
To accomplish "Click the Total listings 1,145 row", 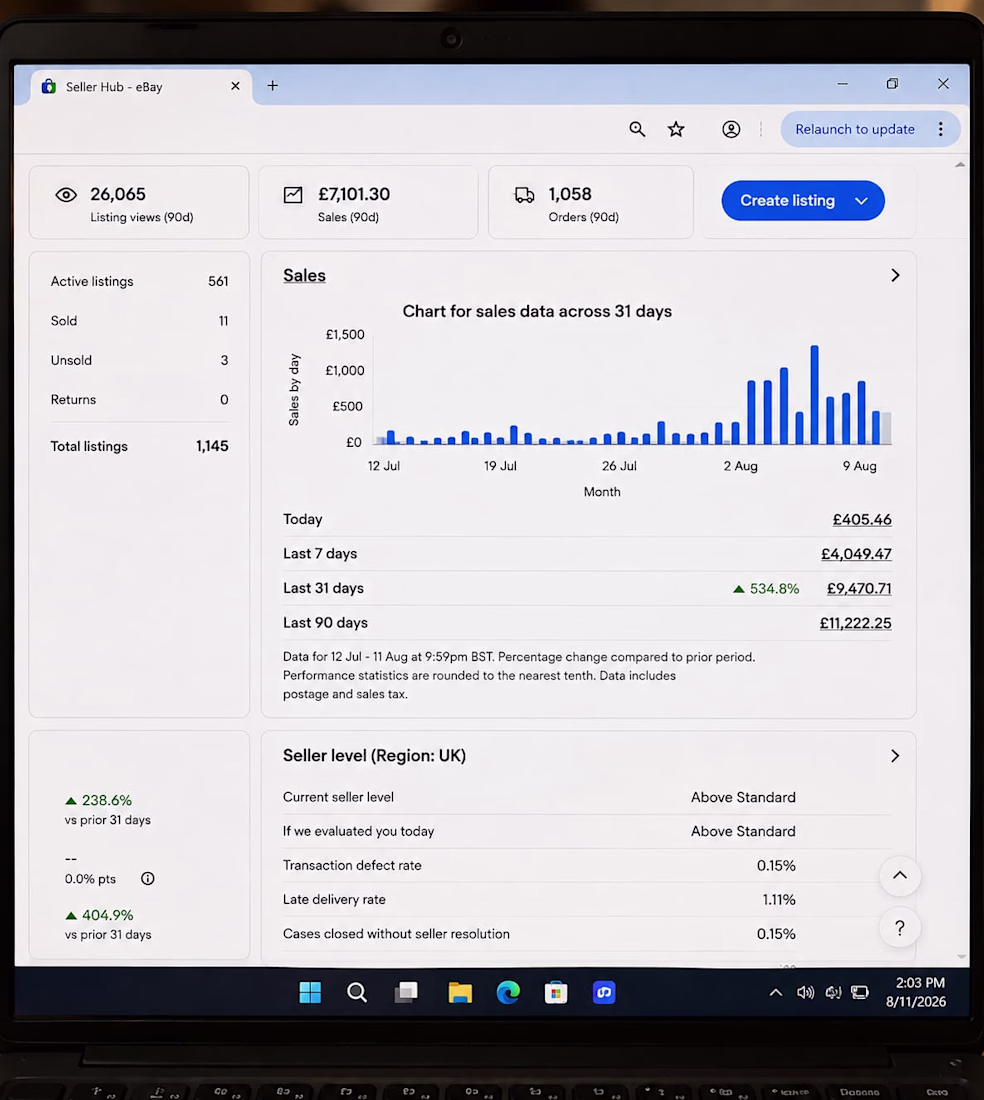I will click(x=139, y=446).
